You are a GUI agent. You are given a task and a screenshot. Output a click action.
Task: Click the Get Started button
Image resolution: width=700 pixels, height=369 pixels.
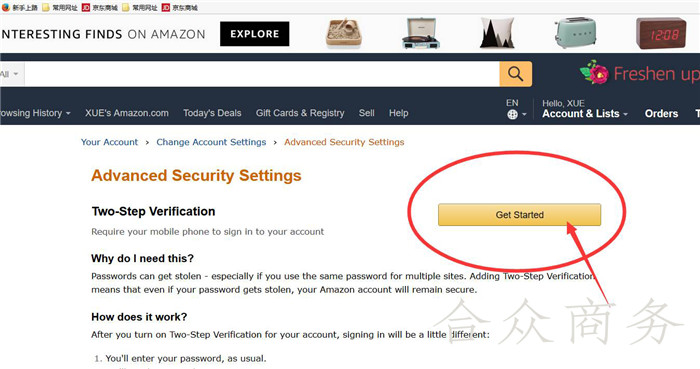coord(519,215)
